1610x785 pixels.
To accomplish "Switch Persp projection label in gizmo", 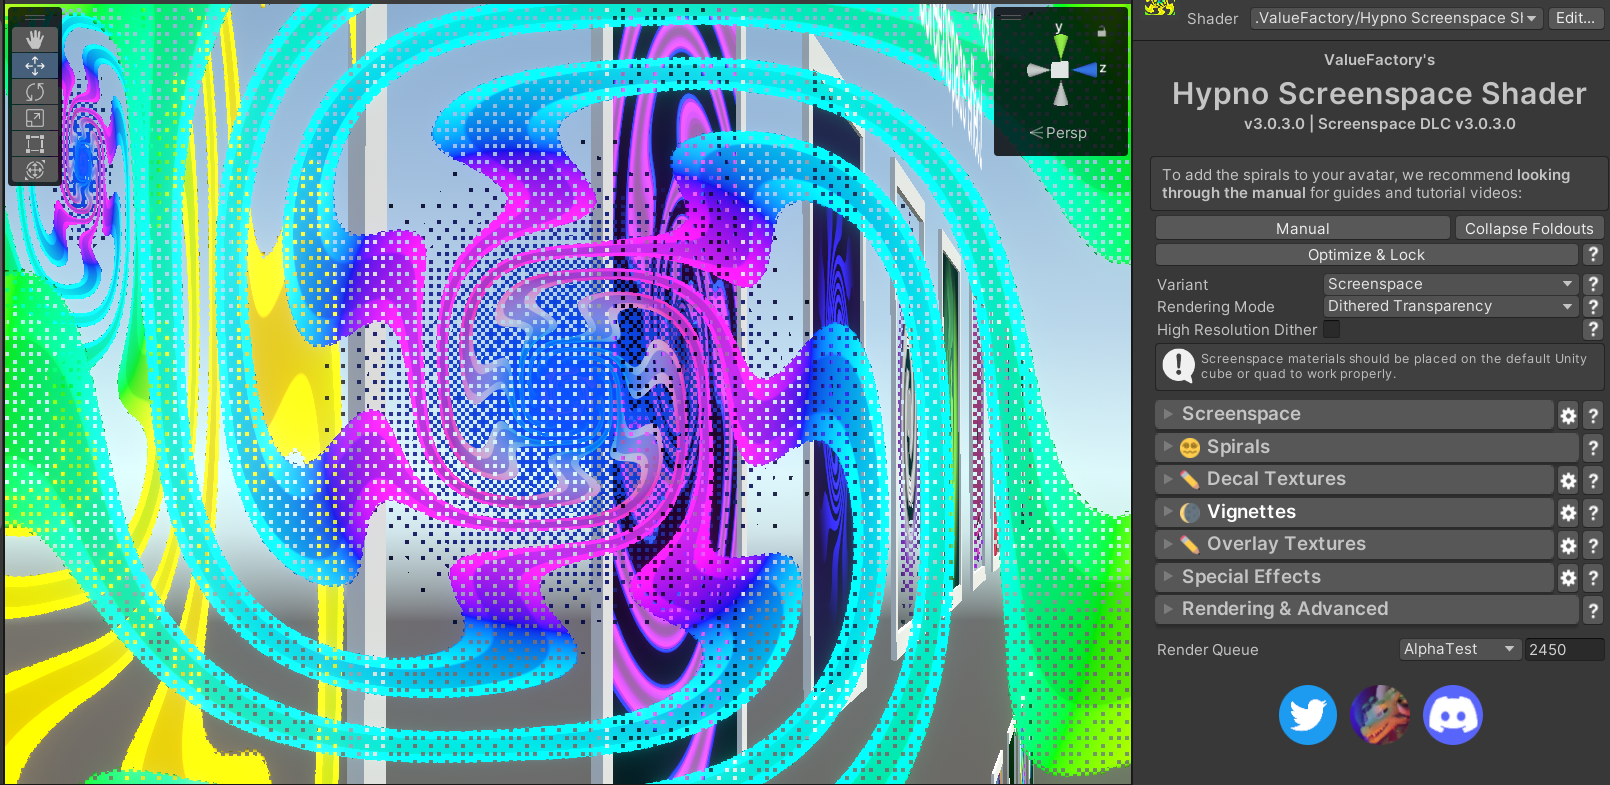I will click(x=1059, y=133).
